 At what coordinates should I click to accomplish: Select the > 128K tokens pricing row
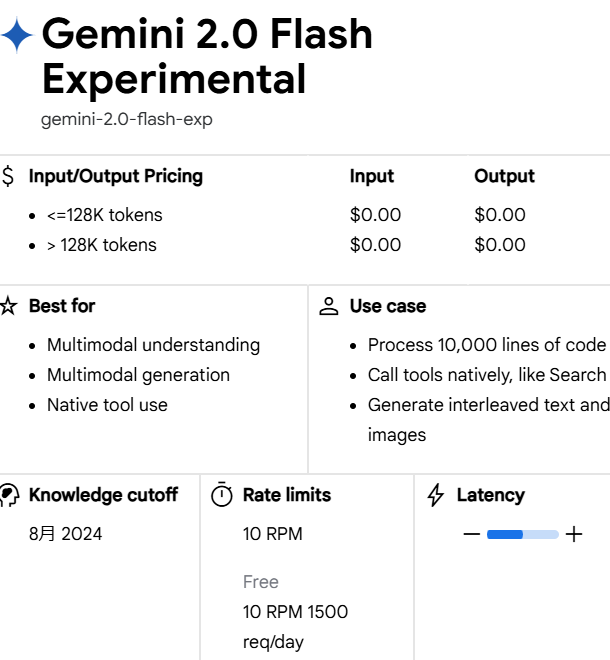(102, 245)
